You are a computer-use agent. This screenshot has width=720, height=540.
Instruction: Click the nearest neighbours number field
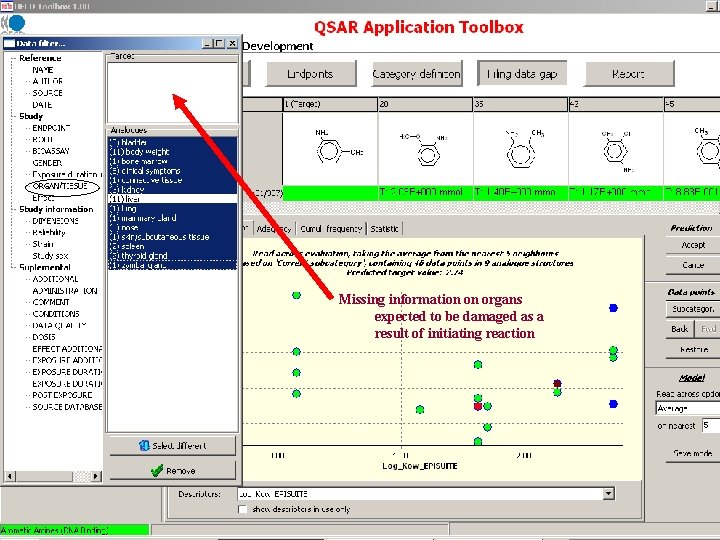711,426
